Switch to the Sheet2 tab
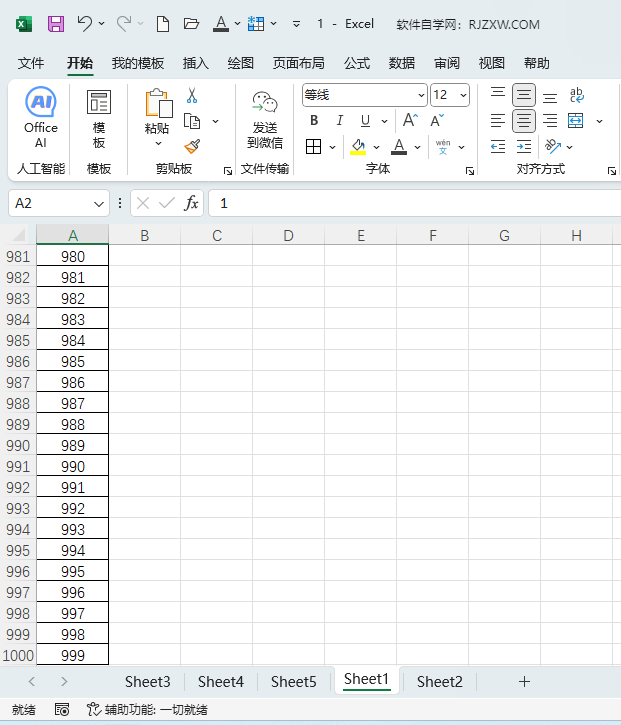 [439, 682]
